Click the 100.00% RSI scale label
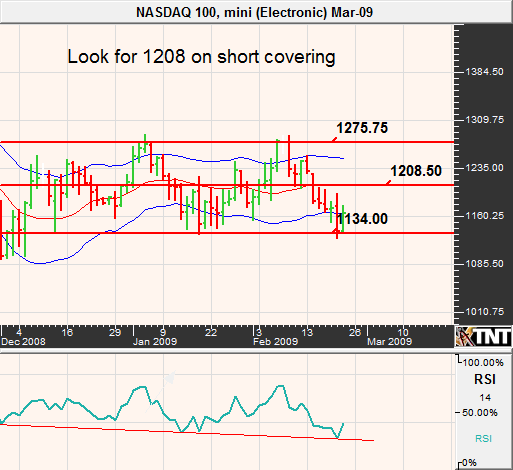513x470 pixels. pyautogui.click(x=483, y=363)
